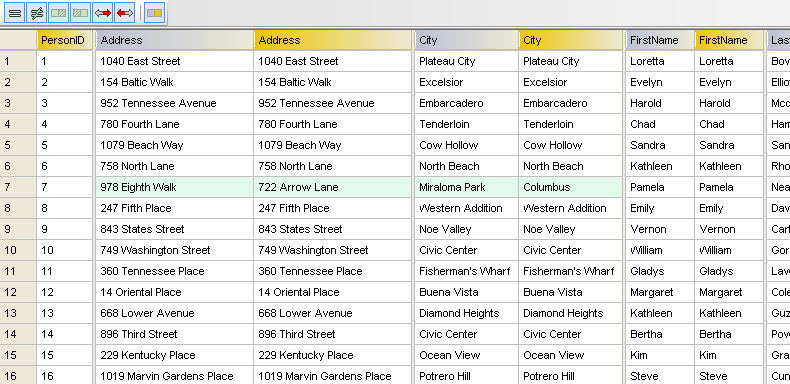Toggle rows only in left (hatched right) button
This screenshot has width=790, height=384.
click(x=58, y=13)
